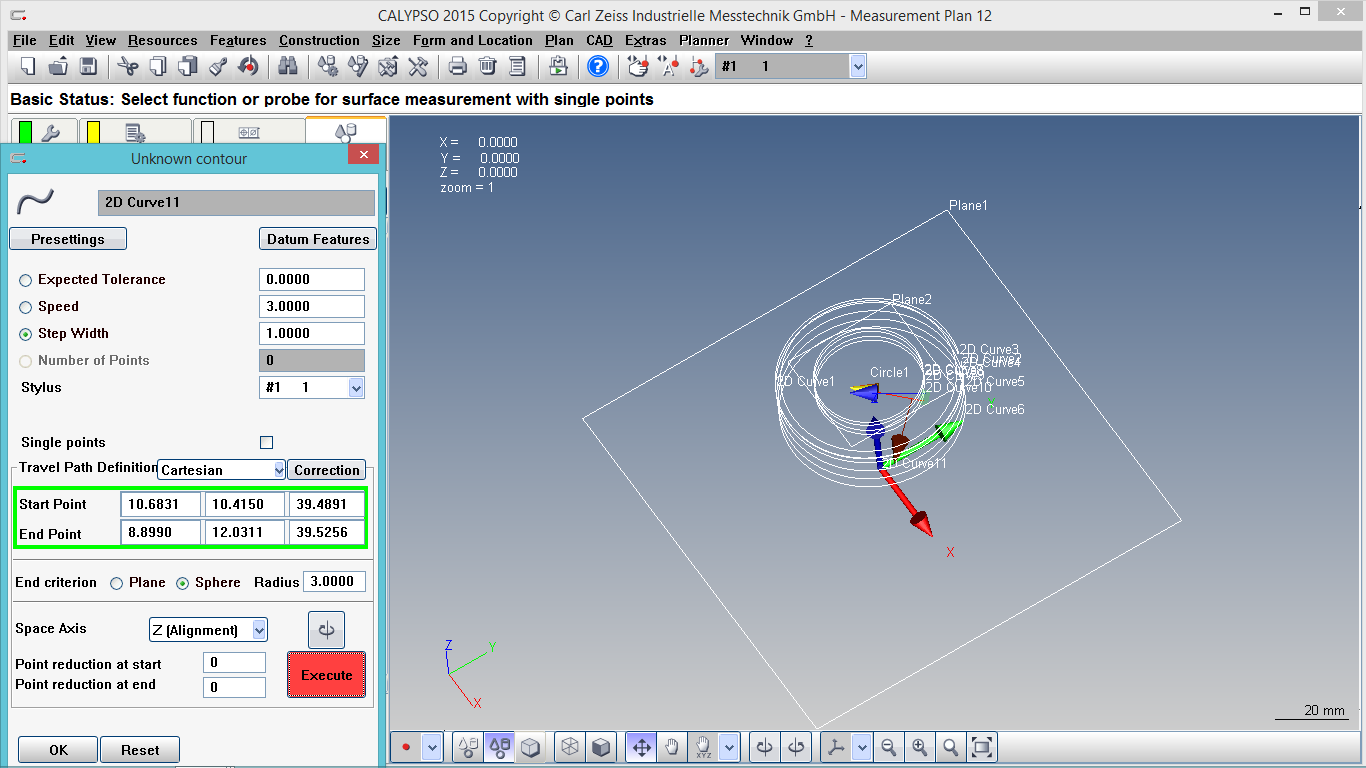1366x768 pixels.
Task: Open help with the blue question mark
Action: pyautogui.click(x=598, y=66)
